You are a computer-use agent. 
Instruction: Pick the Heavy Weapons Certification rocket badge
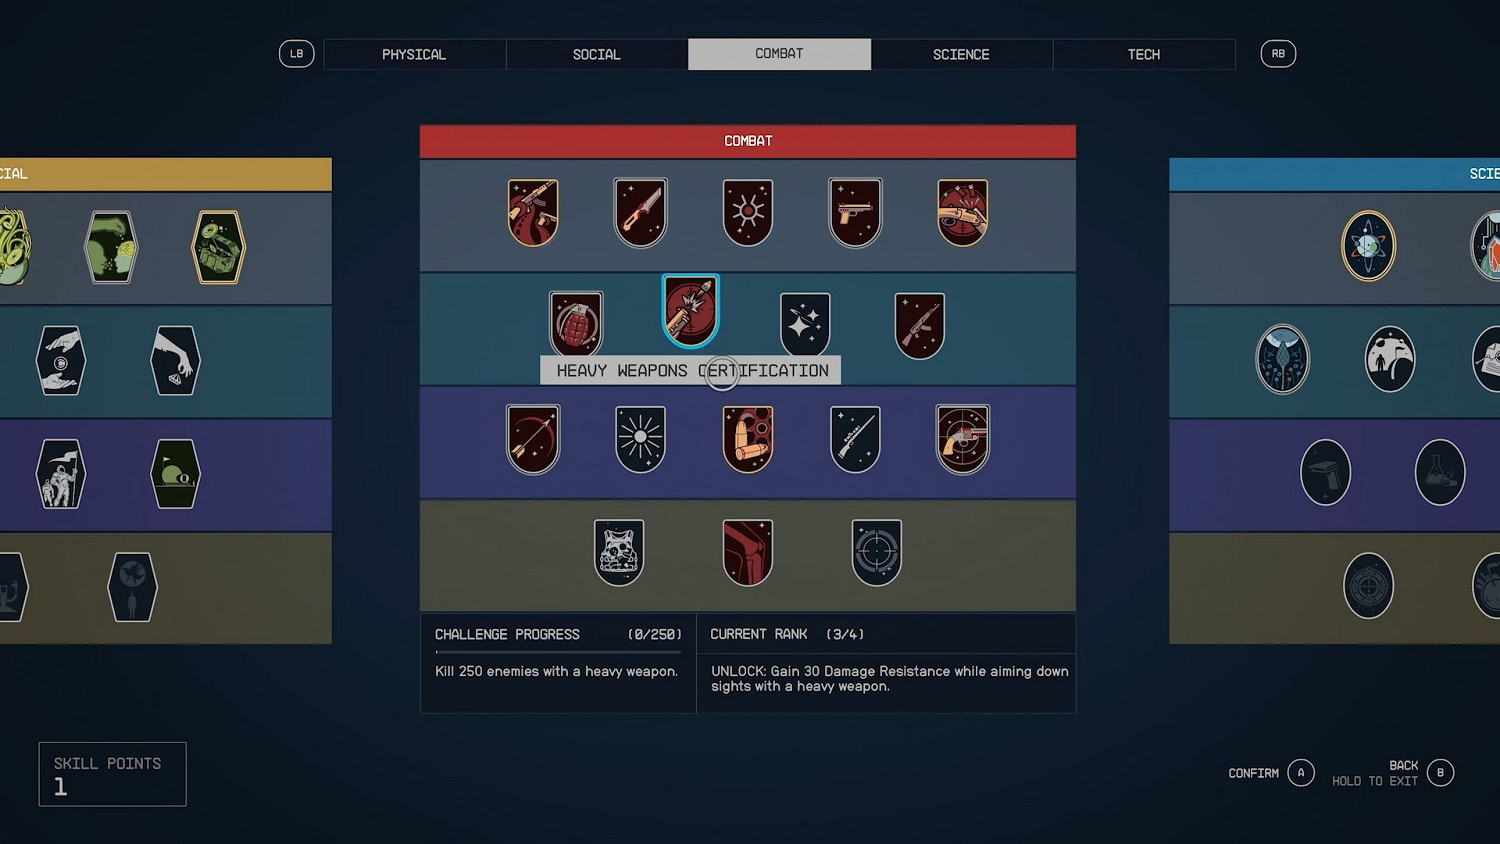tap(691, 311)
